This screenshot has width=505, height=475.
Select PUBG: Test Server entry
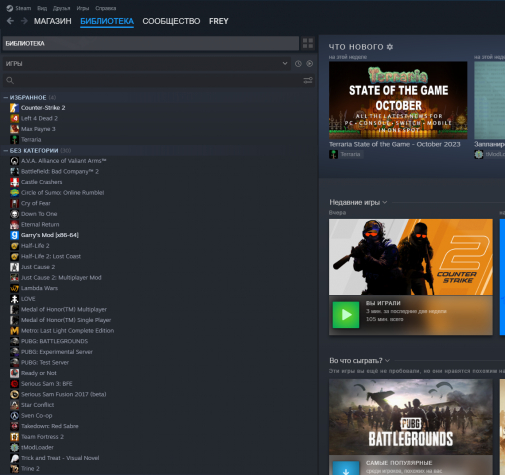coord(45,362)
